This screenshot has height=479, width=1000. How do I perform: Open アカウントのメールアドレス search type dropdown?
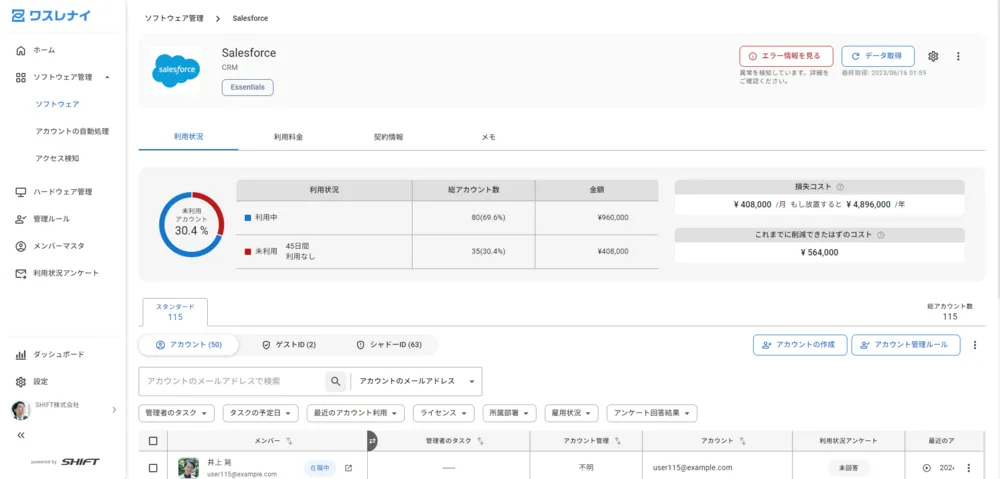(x=416, y=381)
